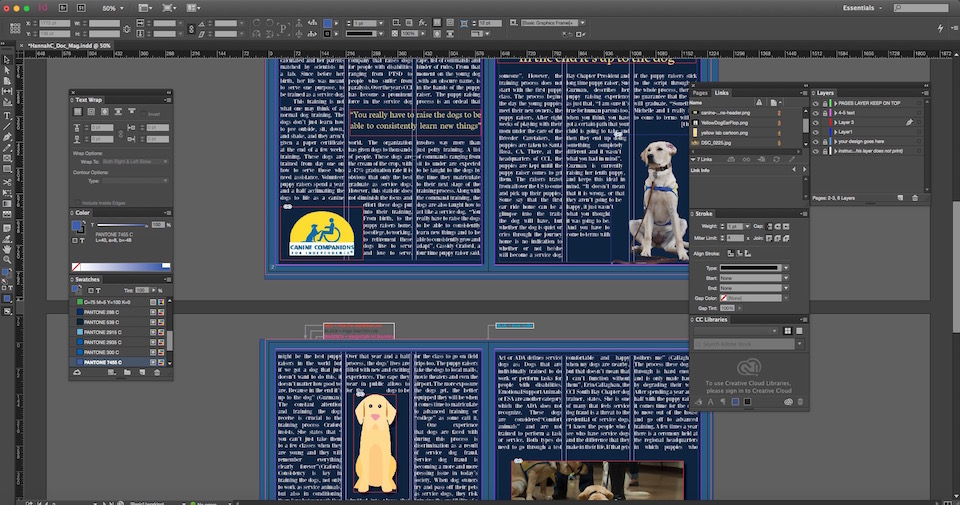Viewport: 960px width, 505px height.
Task: Select the yellow lab cartoon.png link
Action: tap(745, 133)
